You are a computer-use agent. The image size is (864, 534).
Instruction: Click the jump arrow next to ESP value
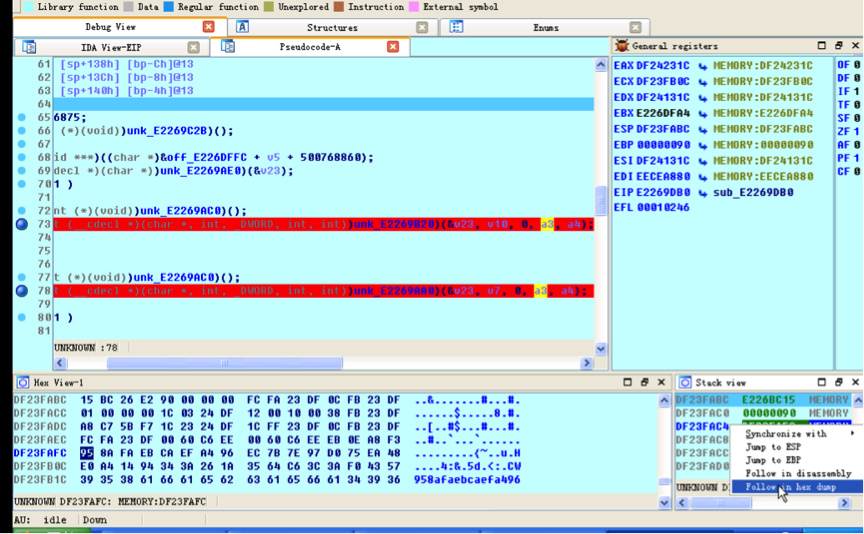(x=703, y=130)
